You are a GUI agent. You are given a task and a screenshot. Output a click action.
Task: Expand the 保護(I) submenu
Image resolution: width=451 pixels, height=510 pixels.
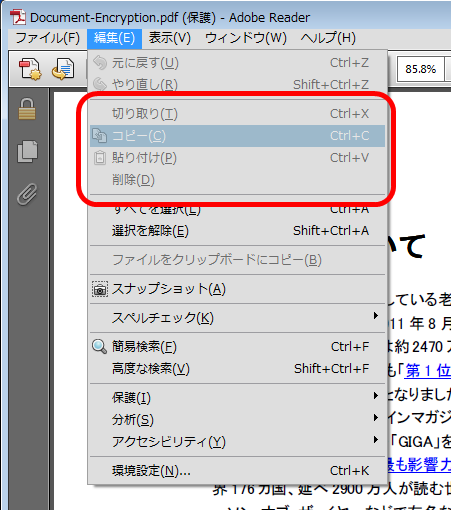coord(237,398)
